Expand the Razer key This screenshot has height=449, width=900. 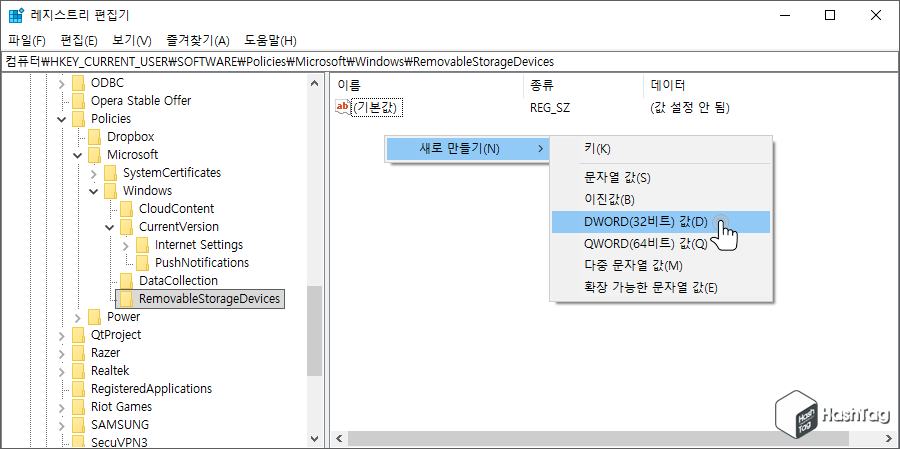(62, 354)
